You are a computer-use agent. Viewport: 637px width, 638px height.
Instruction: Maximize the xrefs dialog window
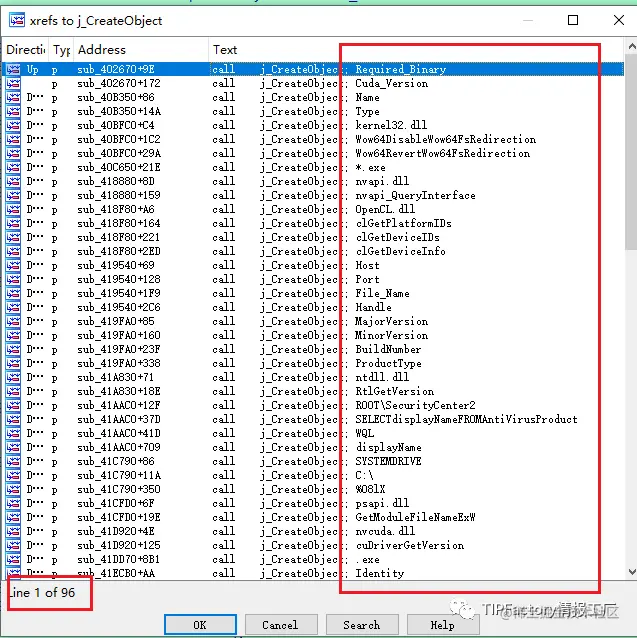pos(573,20)
